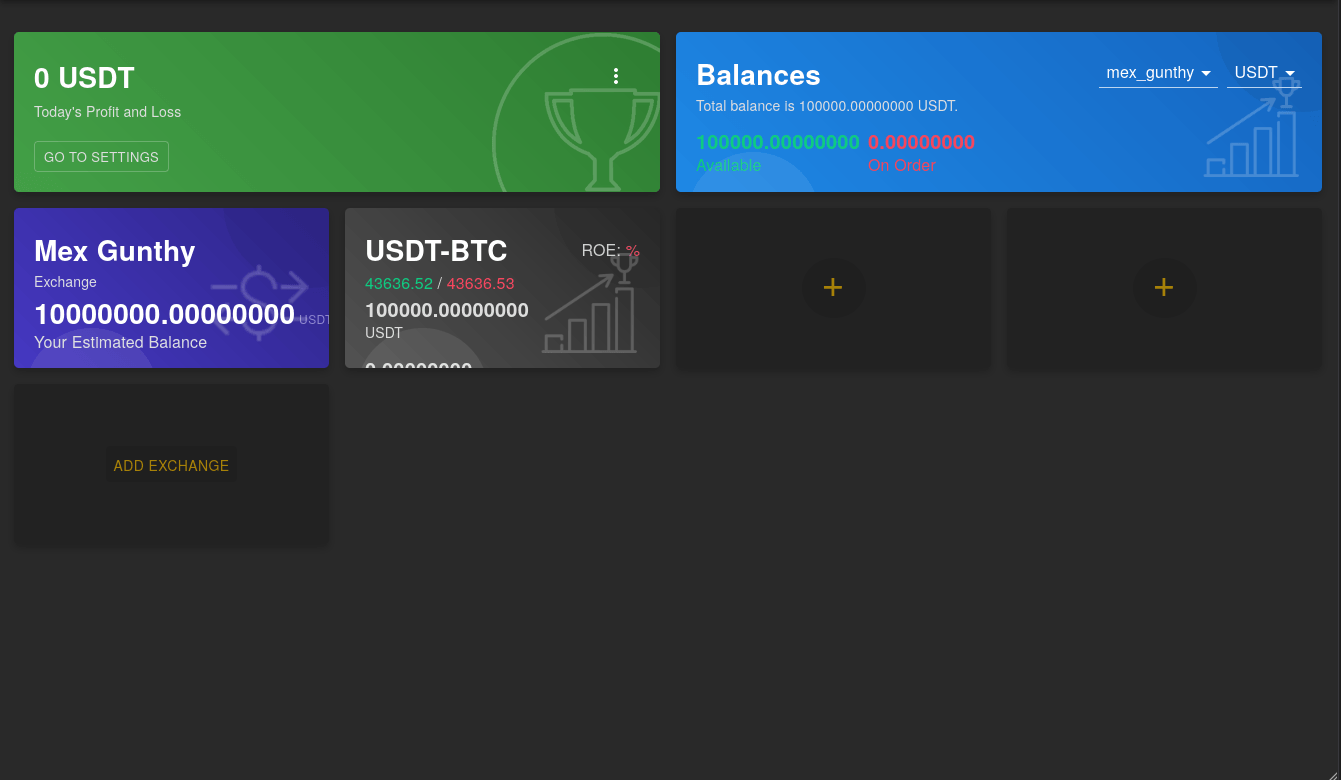Screen dimensions: 1341x780
Task: Open the three-dot menu on the profit card
Action: [x=616, y=76]
